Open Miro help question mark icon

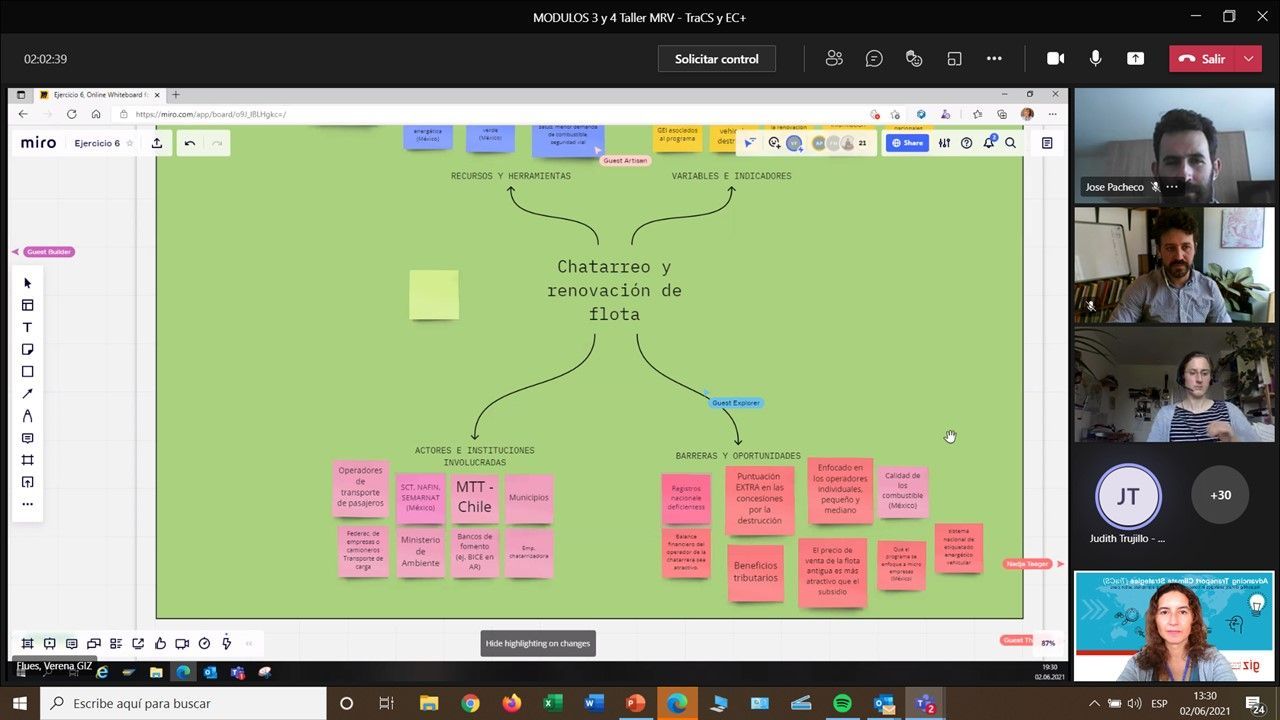[966, 143]
